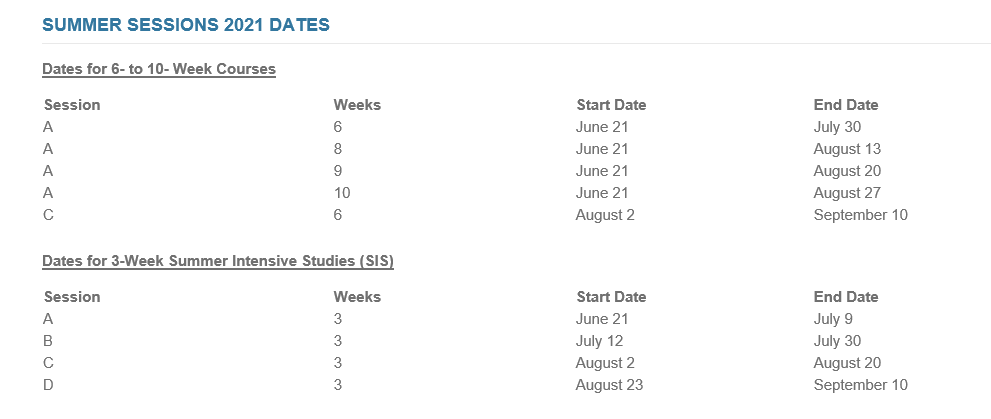Click the July 30 end date for Session B
Image resolution: width=991 pixels, height=419 pixels.
click(837, 341)
